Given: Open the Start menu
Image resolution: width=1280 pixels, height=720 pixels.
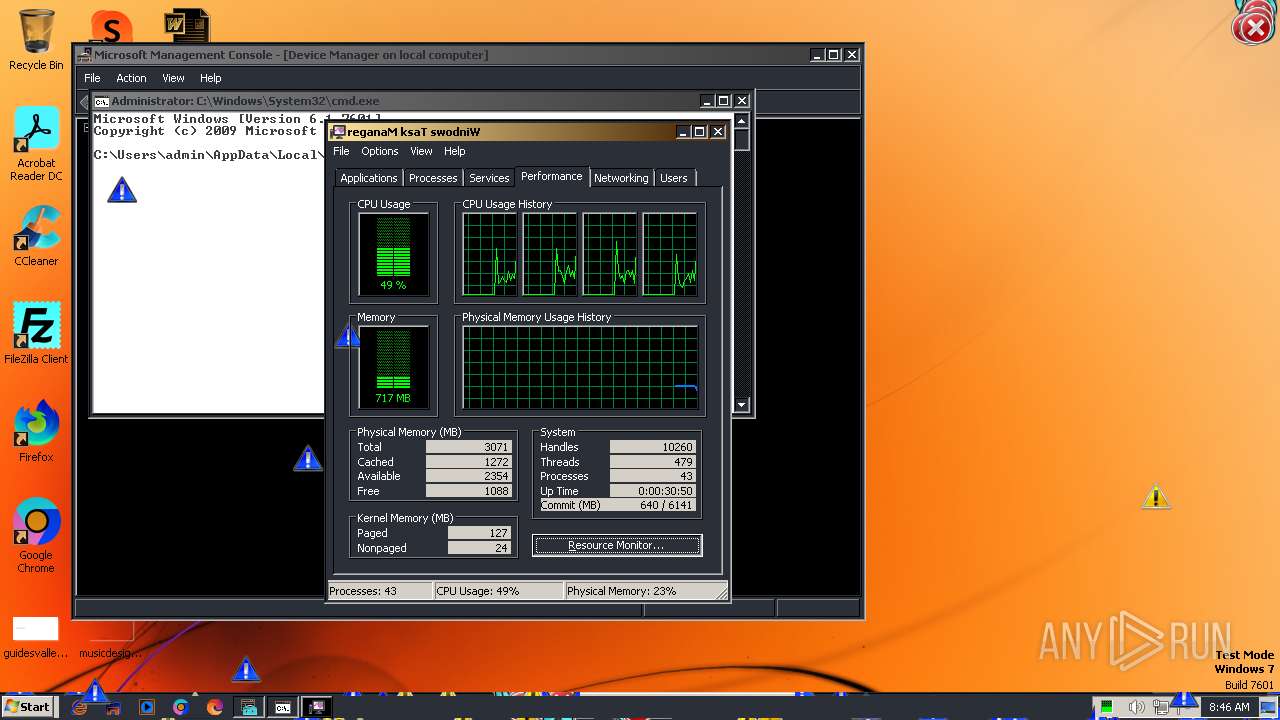Looking at the screenshot, I should pos(27,707).
